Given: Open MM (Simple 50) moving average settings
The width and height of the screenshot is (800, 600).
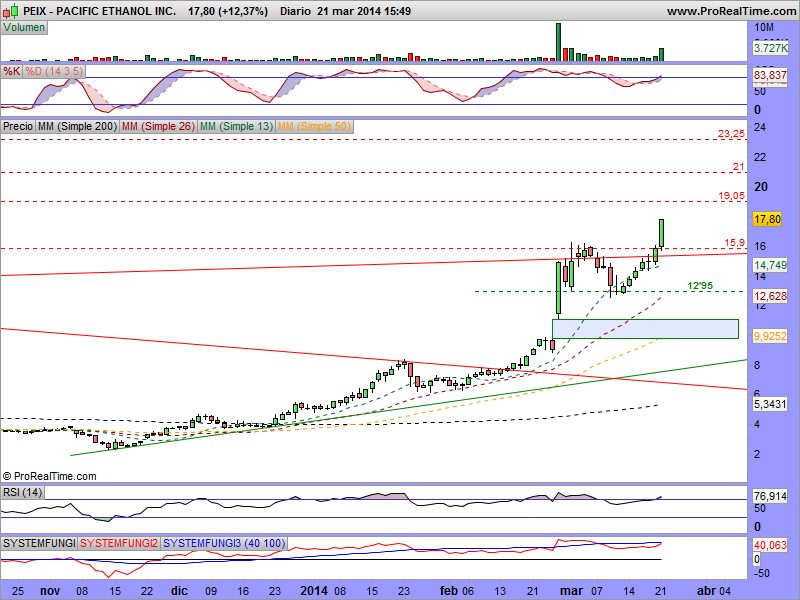Looking at the screenshot, I should 314,126.
